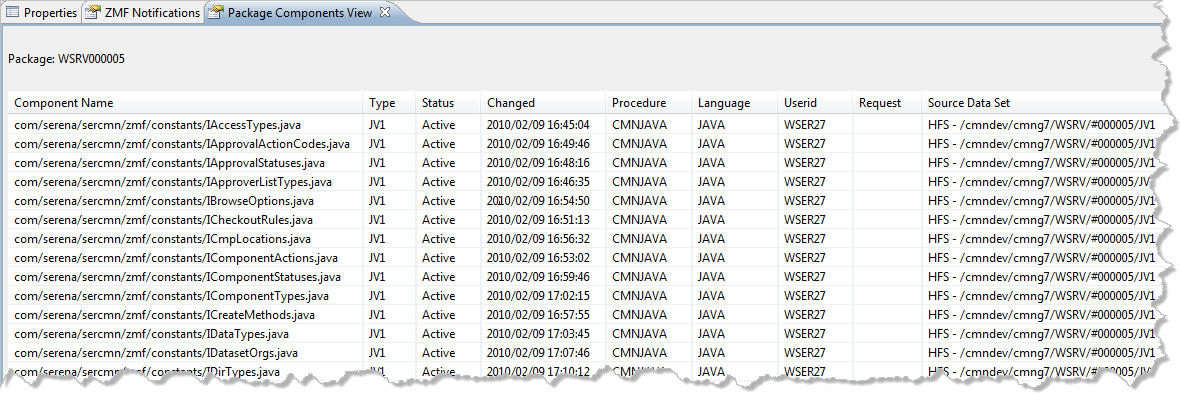
Task: Click the changed time 2010/02/09 17:07:46
Action: coord(538,352)
